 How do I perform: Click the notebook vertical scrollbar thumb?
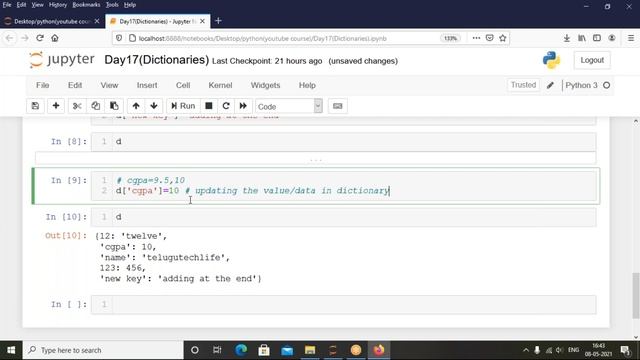tap(636, 295)
